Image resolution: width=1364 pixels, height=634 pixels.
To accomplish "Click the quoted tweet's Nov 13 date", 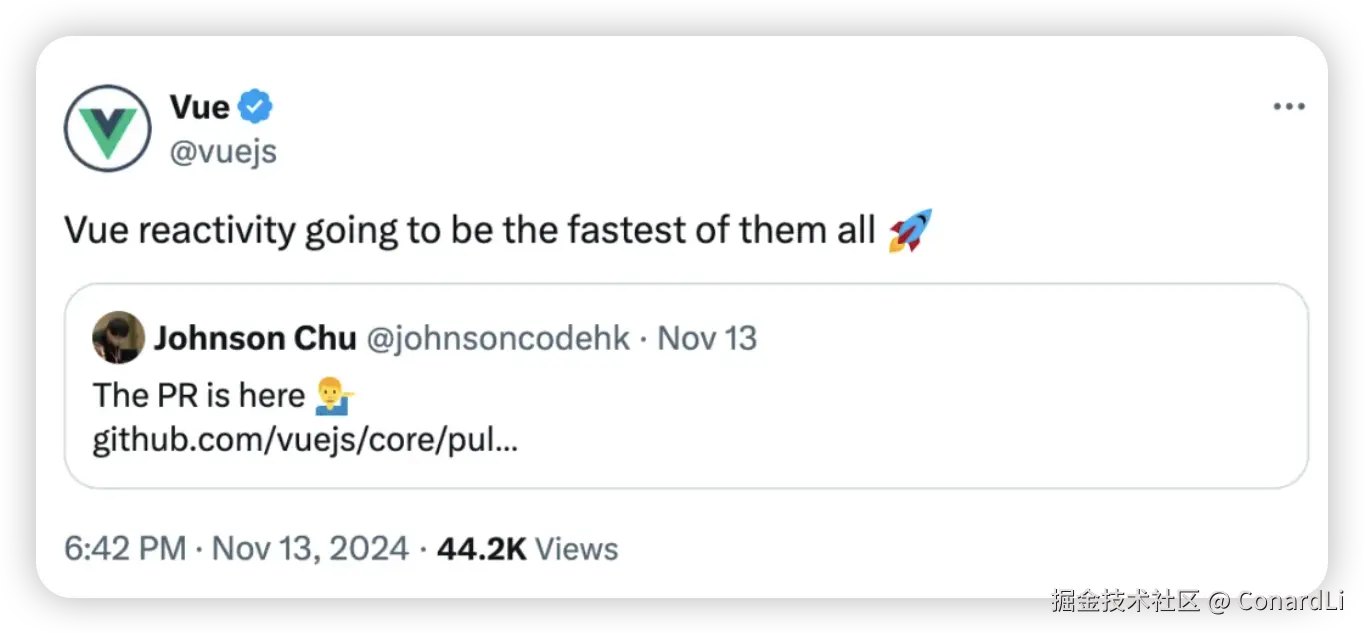I will (x=707, y=339).
